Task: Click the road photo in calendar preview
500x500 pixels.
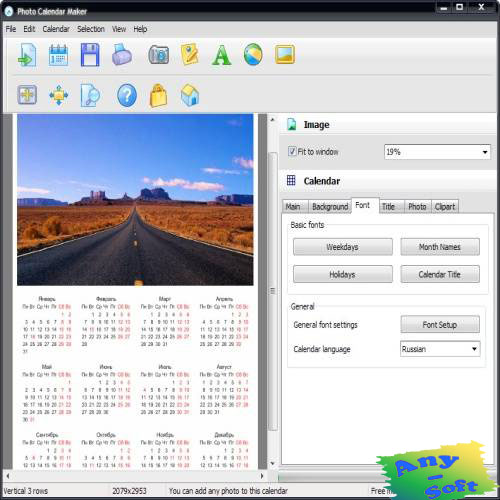Action: coord(135,200)
